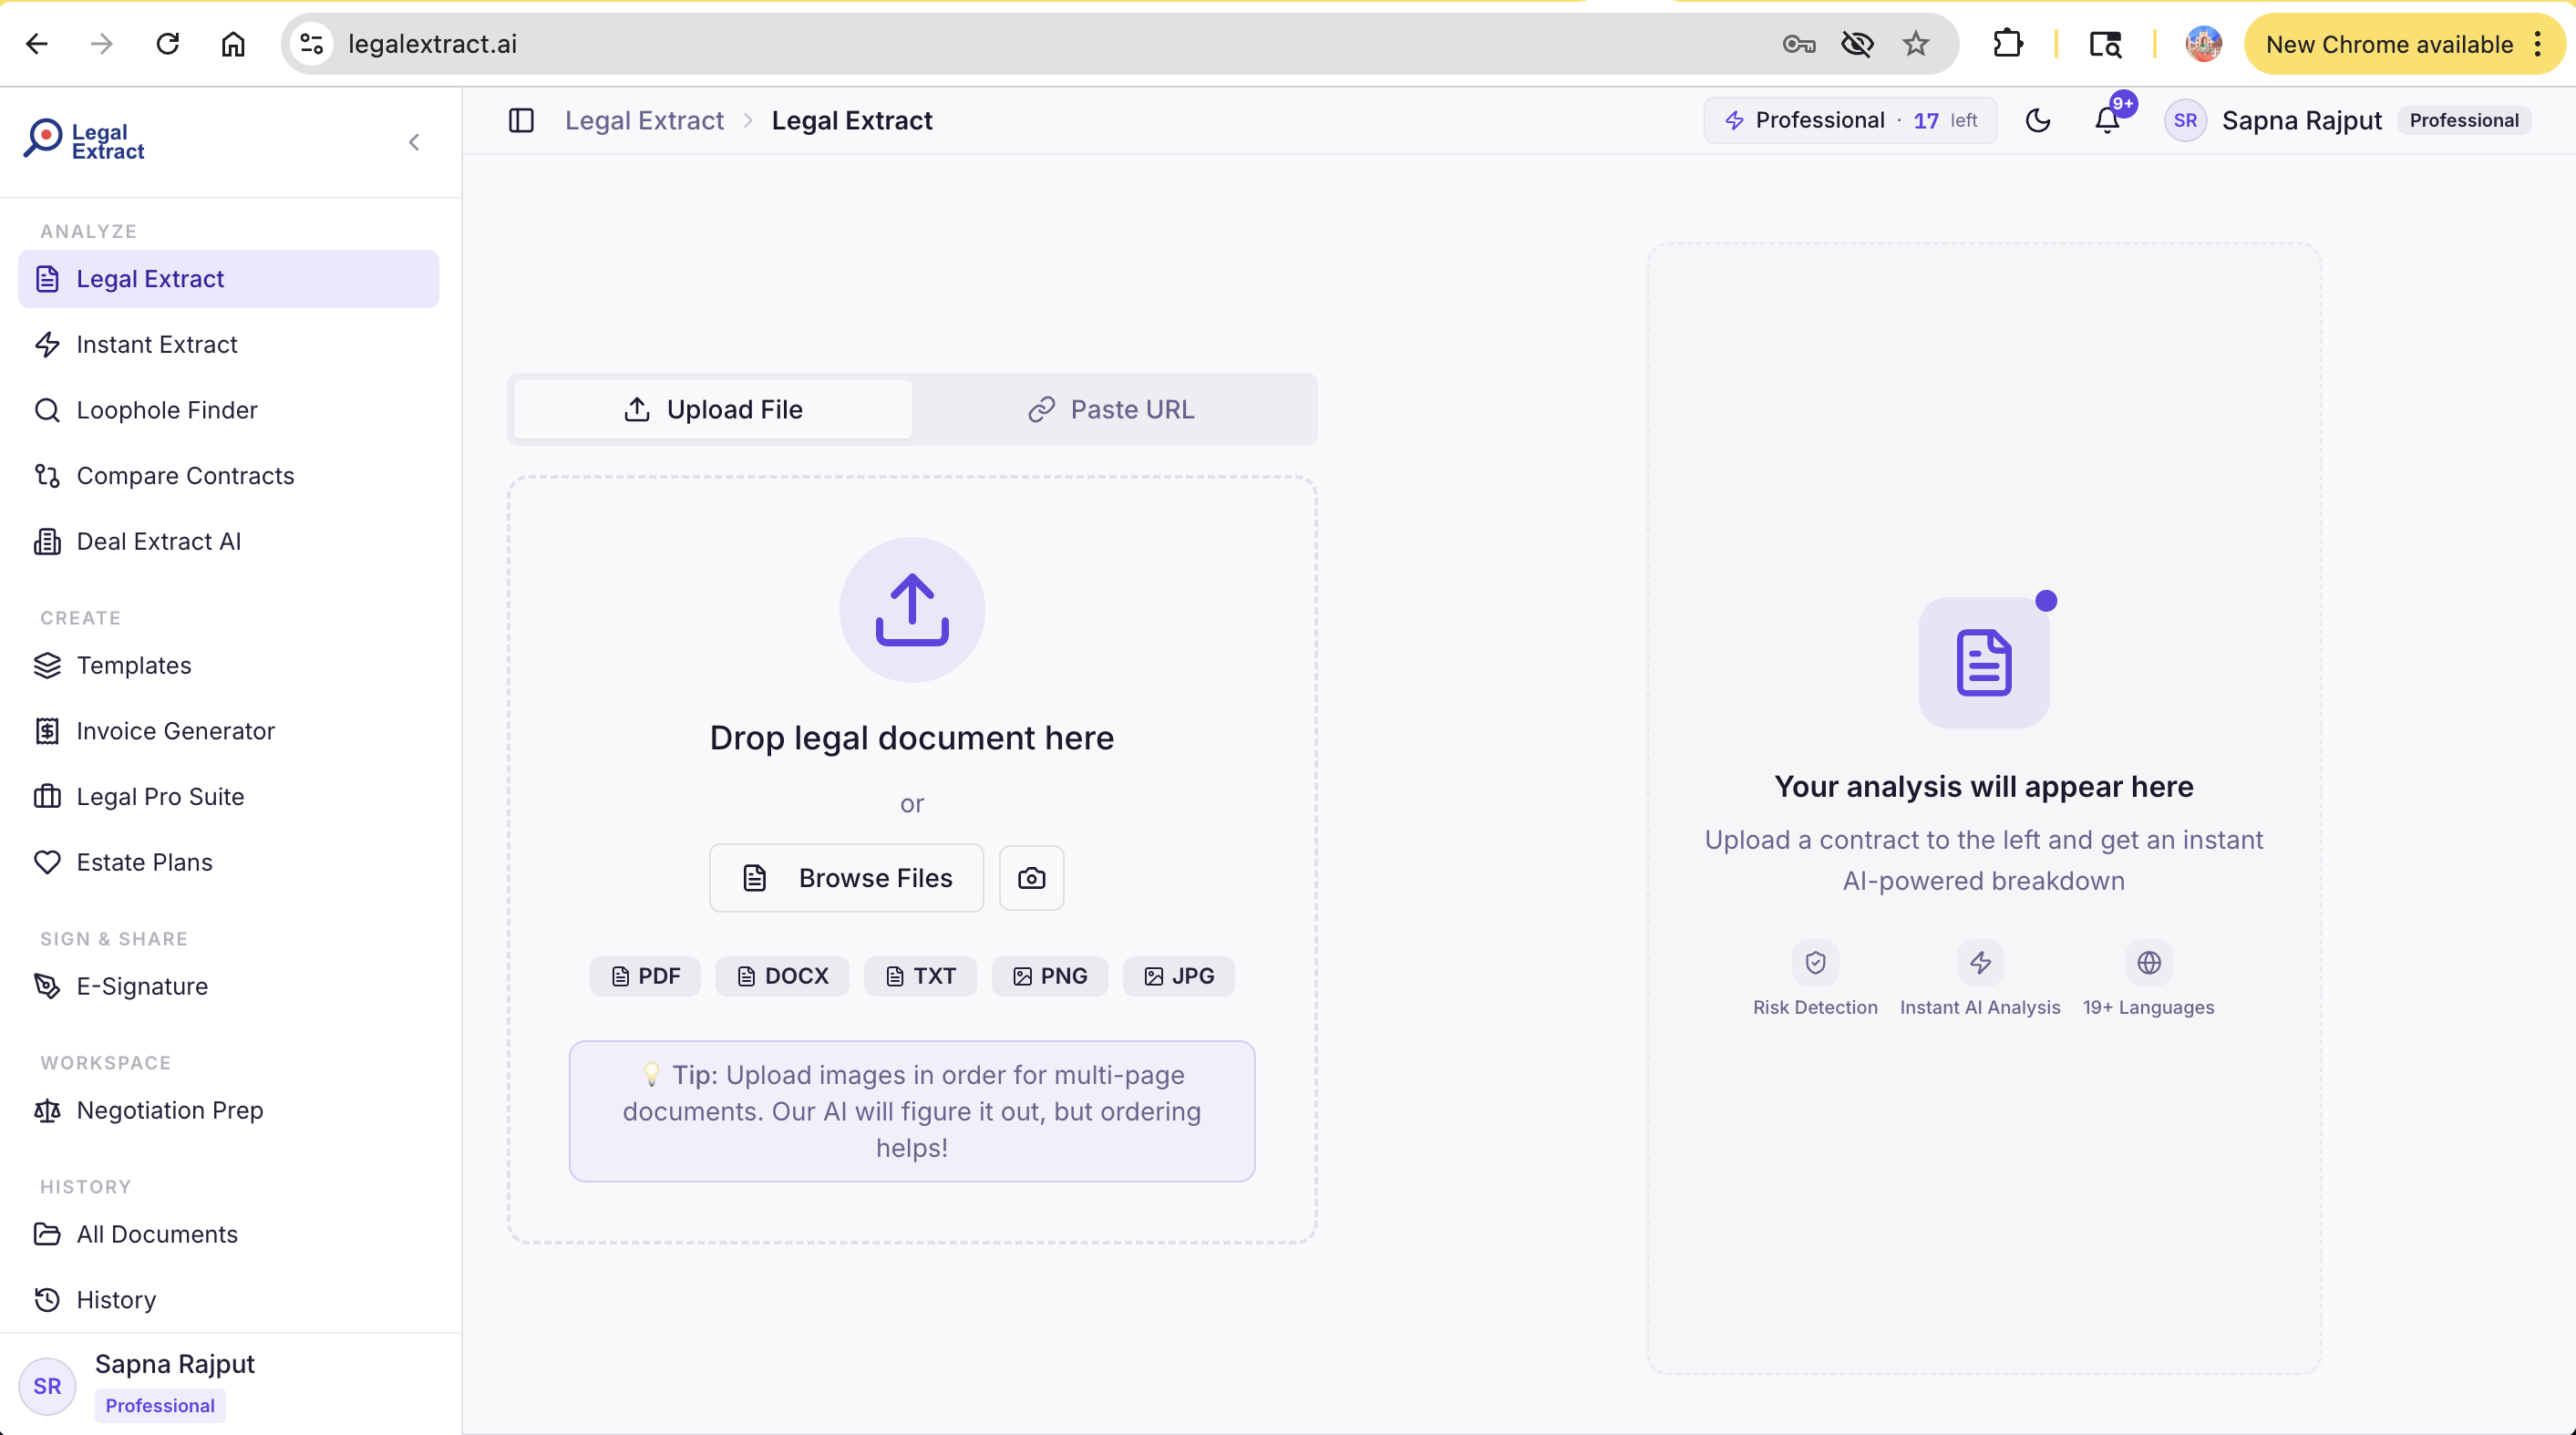
Task: Click the PNG format chip
Action: pos(1050,976)
